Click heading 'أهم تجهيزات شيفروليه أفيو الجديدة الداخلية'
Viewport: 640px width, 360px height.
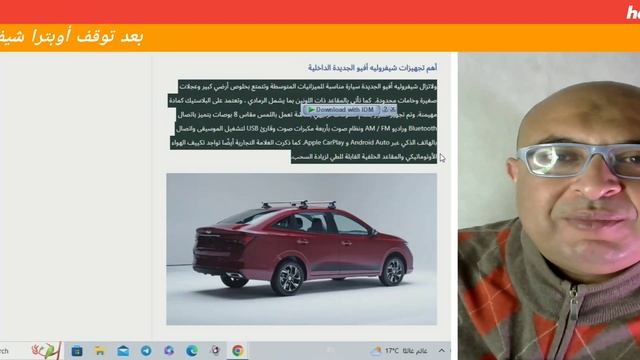[x=372, y=68]
